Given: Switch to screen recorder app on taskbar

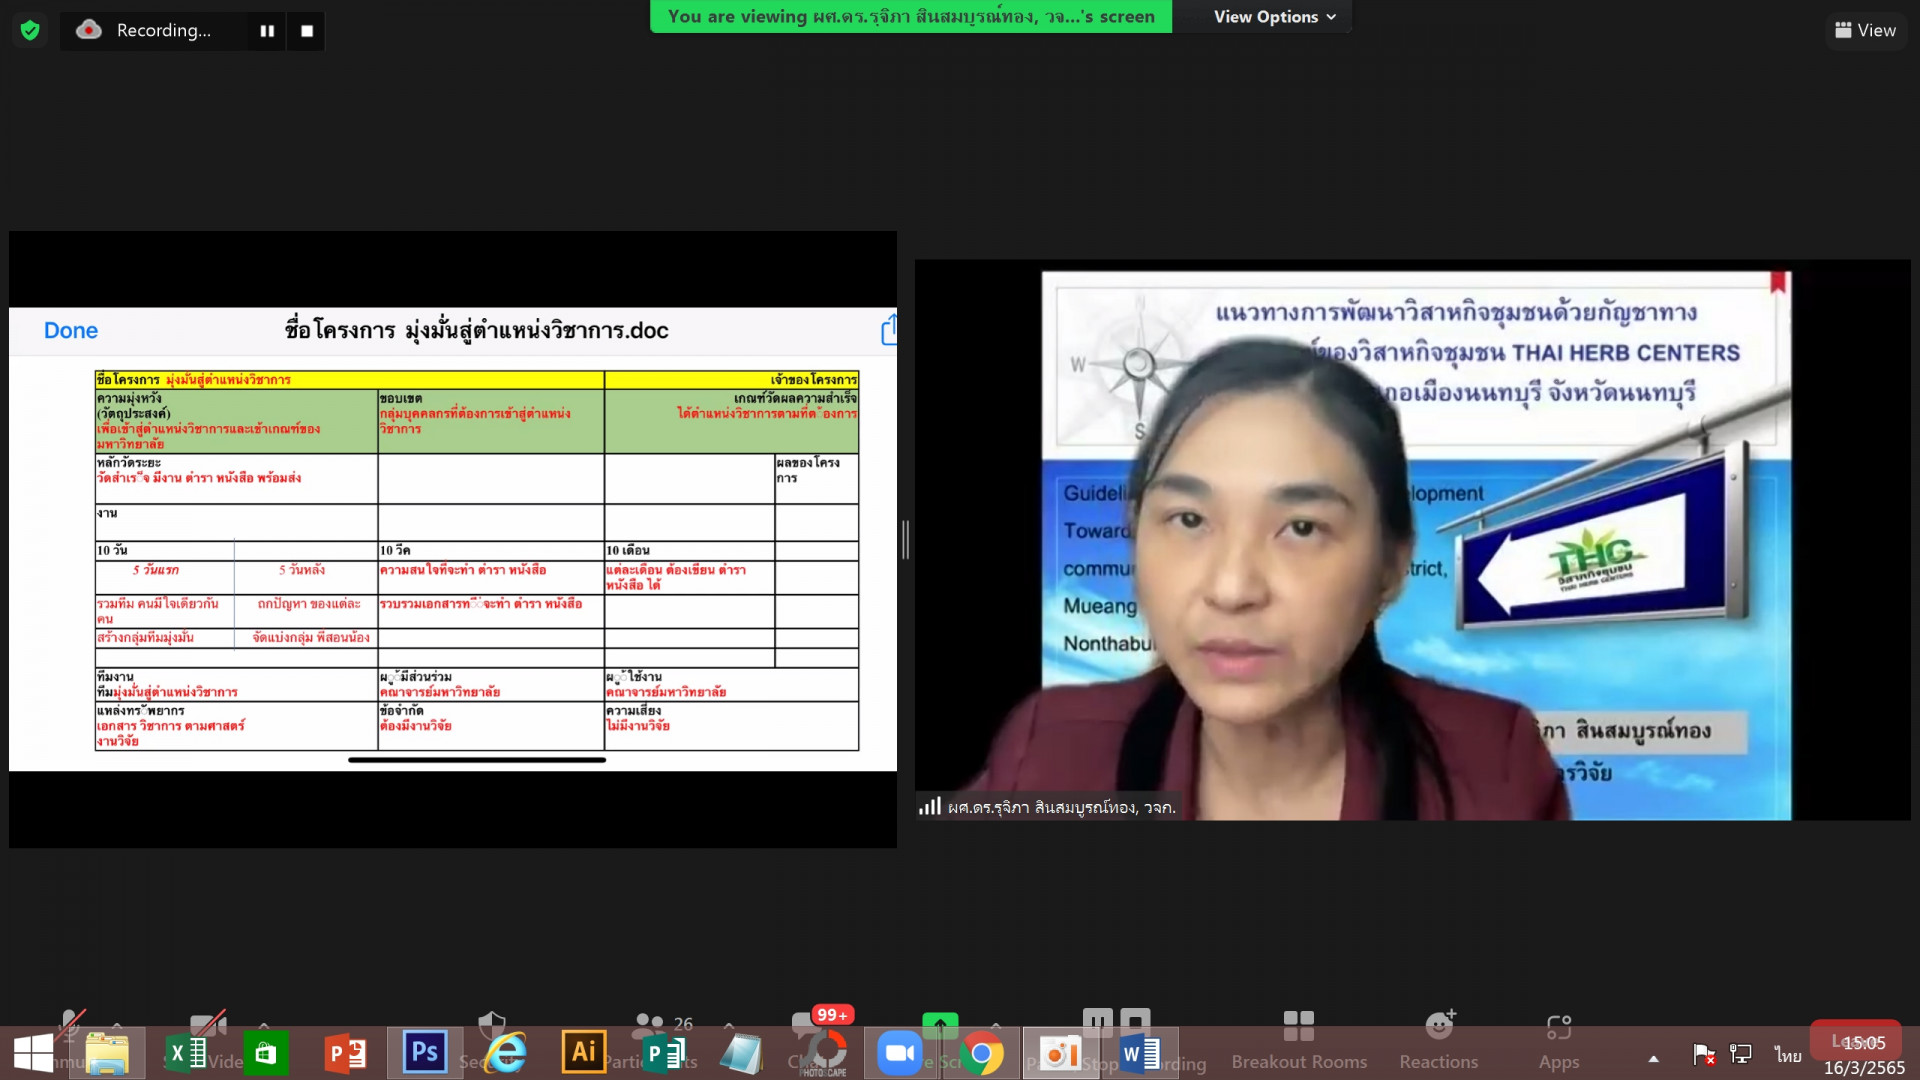Looking at the screenshot, I should click(1060, 1054).
